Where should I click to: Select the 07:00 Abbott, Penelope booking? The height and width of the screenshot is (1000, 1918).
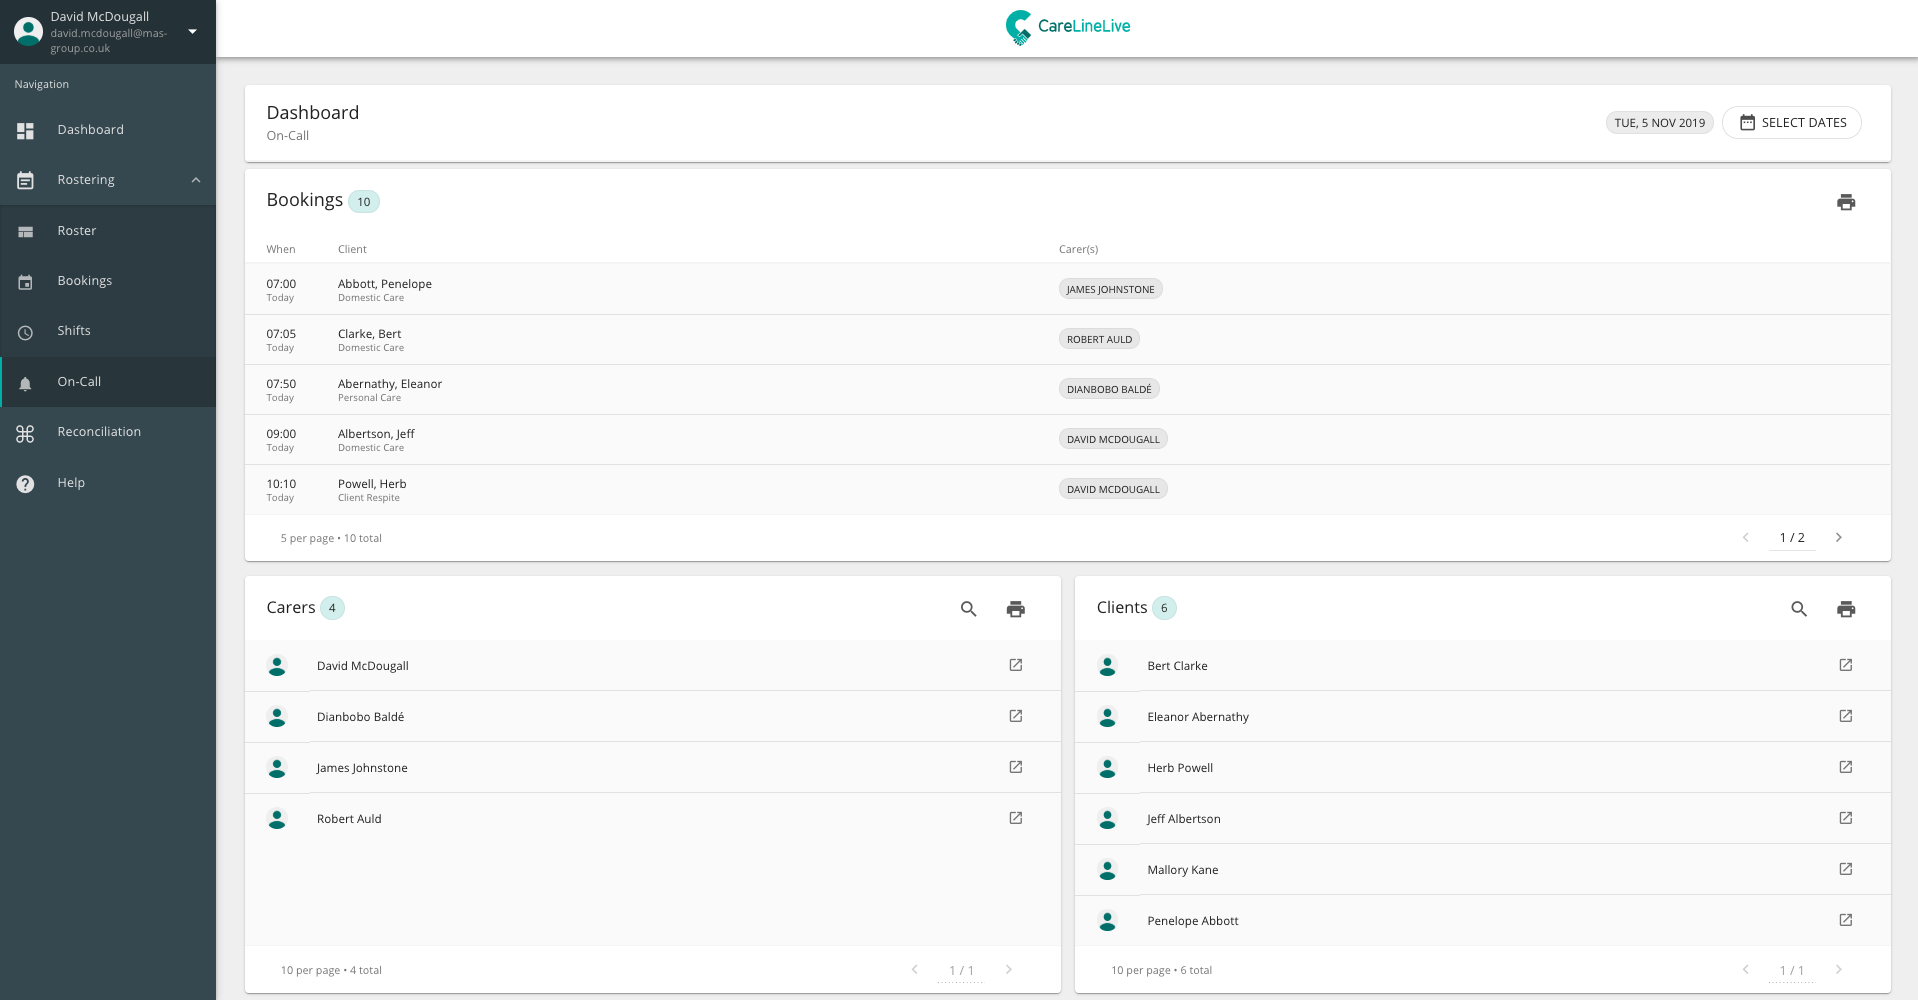1068,290
